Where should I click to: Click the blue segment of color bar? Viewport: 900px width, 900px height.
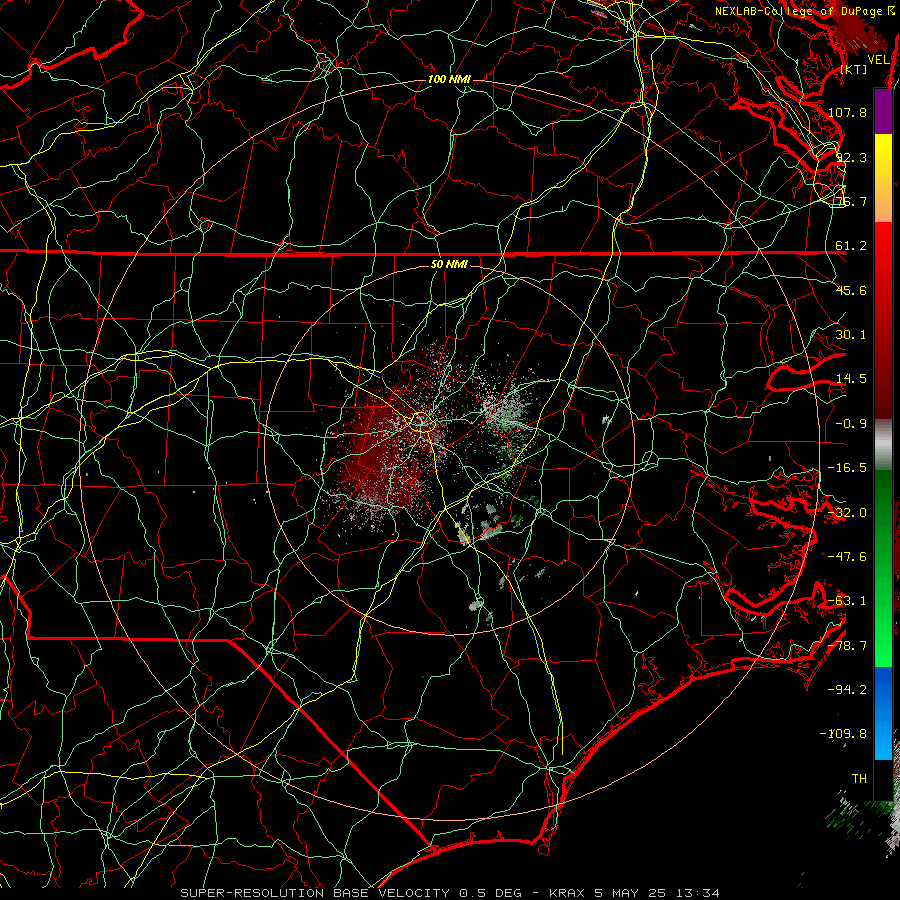pos(883,712)
